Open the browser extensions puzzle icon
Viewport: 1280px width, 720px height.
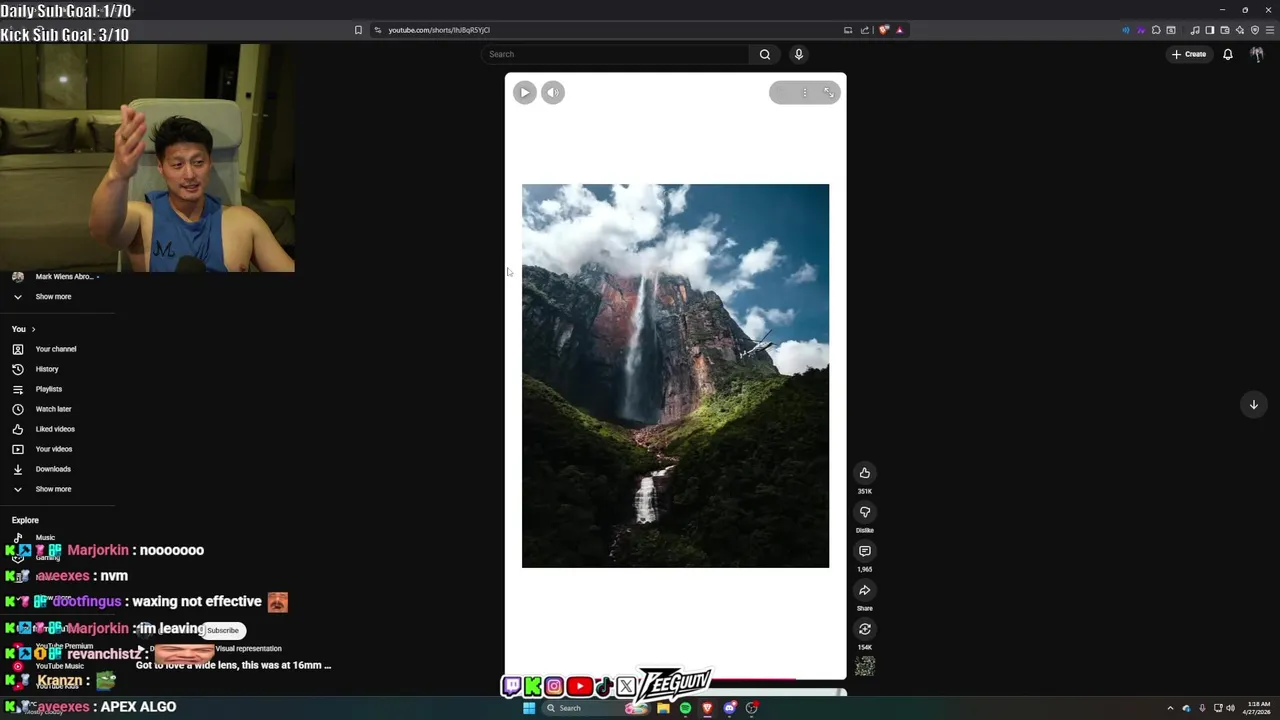click(x=1156, y=30)
